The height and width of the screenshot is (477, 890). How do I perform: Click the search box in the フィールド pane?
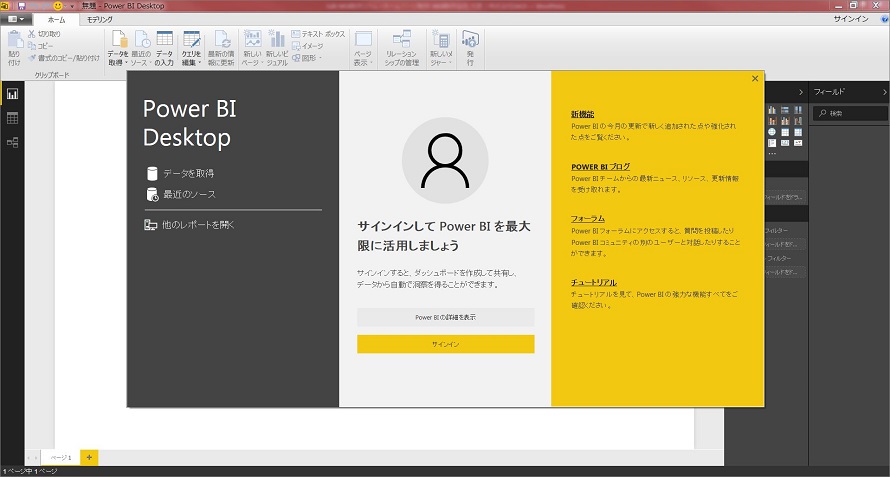point(850,114)
